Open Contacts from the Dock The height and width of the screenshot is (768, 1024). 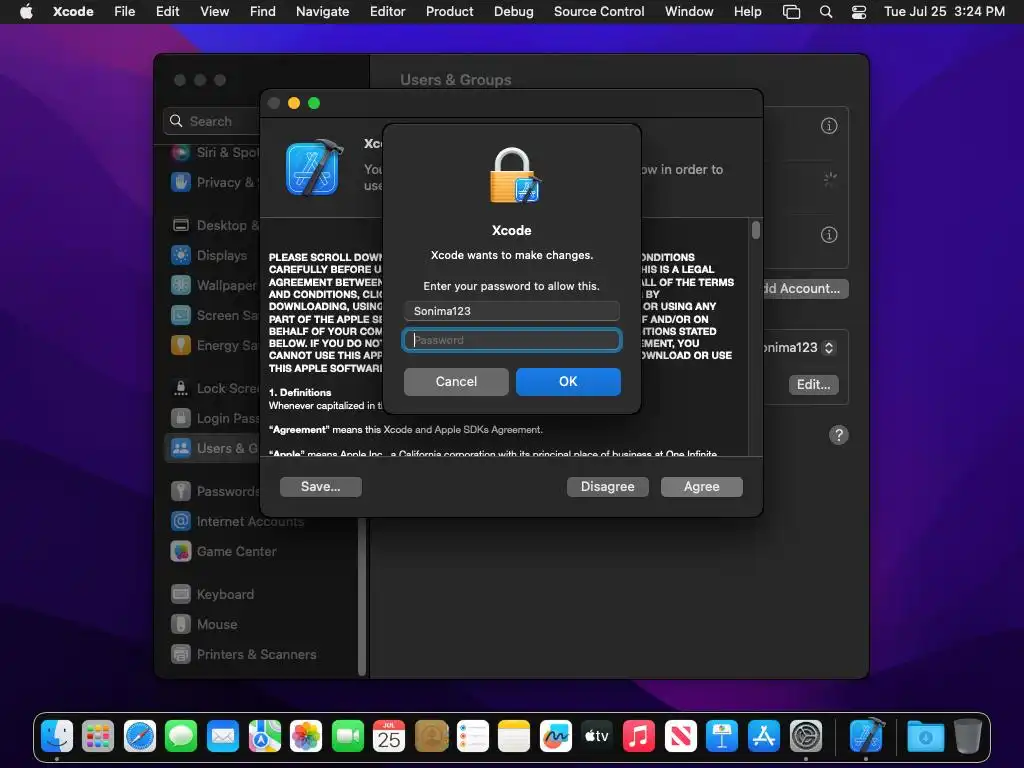[431, 736]
